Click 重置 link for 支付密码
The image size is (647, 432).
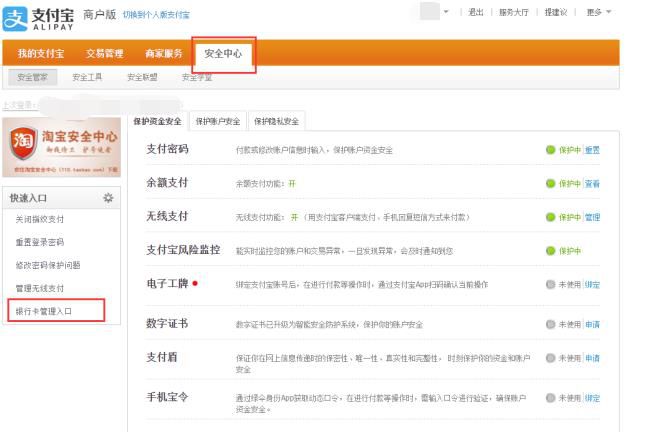coord(592,150)
